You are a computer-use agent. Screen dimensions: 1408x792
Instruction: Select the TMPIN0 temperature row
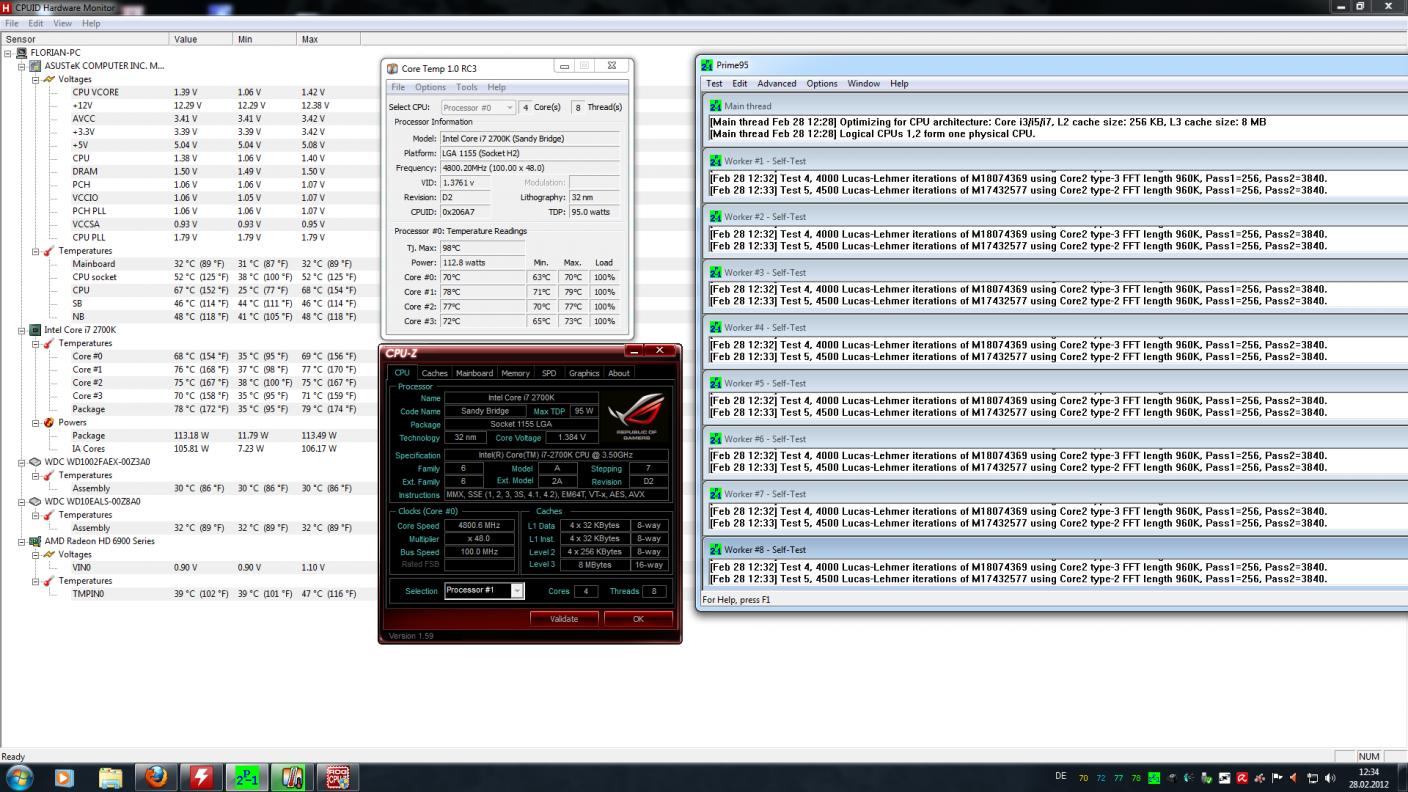tap(214, 594)
